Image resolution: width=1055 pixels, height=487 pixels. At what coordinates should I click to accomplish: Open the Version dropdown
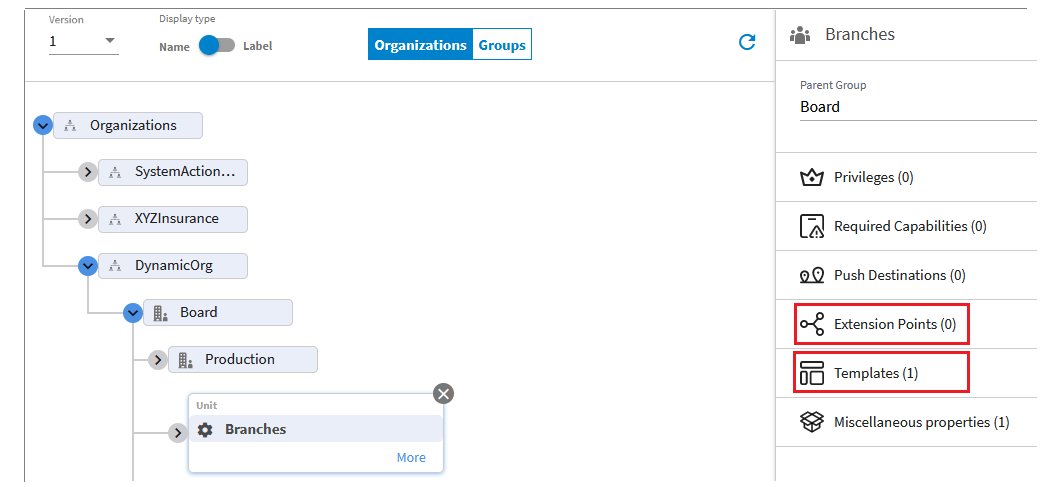tap(110, 42)
